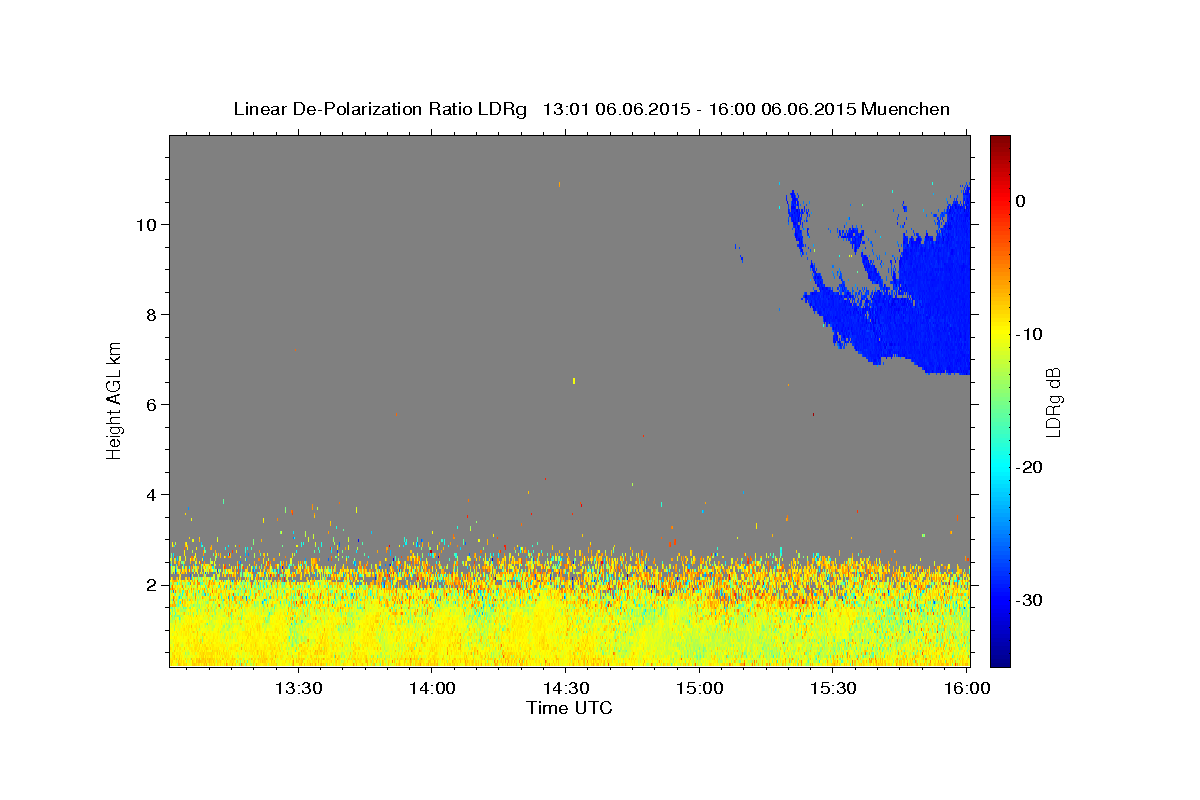This screenshot has width=1200, height=800.
Task: Click the 'Height AGL km' axis label
Action: [x=115, y=399]
